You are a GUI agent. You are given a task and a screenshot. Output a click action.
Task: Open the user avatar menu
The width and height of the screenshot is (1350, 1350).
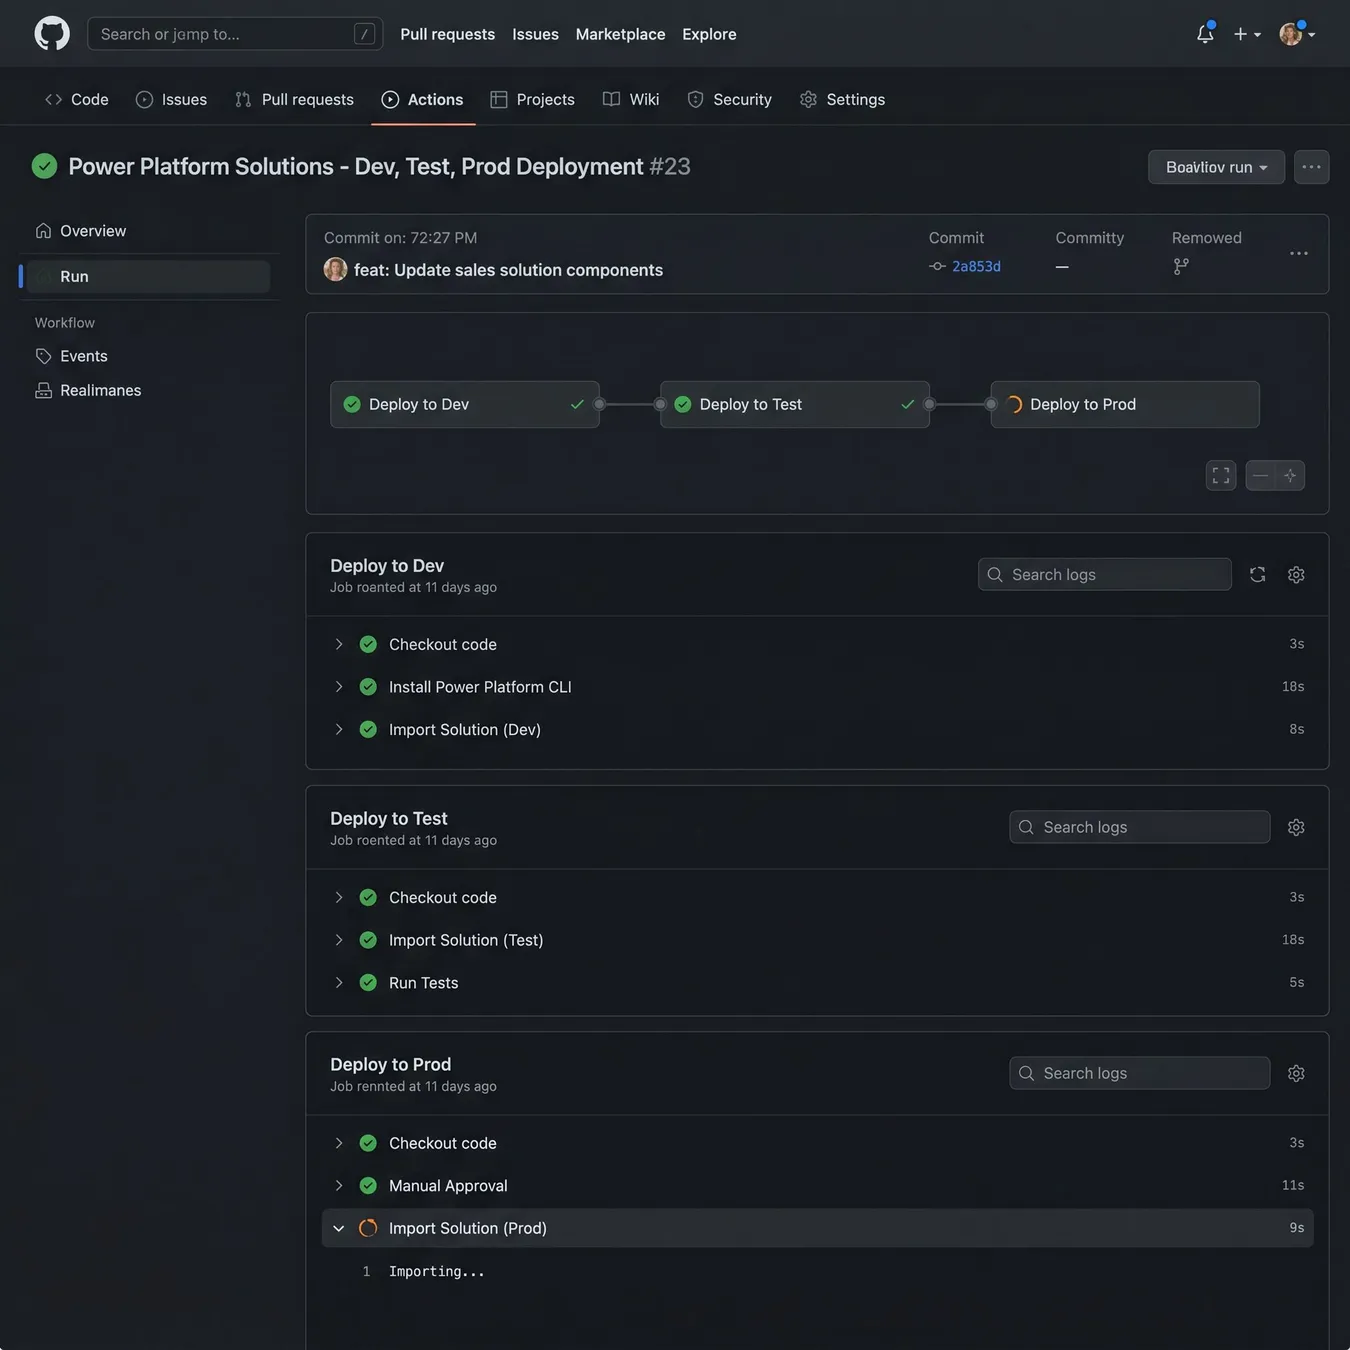pyautogui.click(x=1297, y=34)
